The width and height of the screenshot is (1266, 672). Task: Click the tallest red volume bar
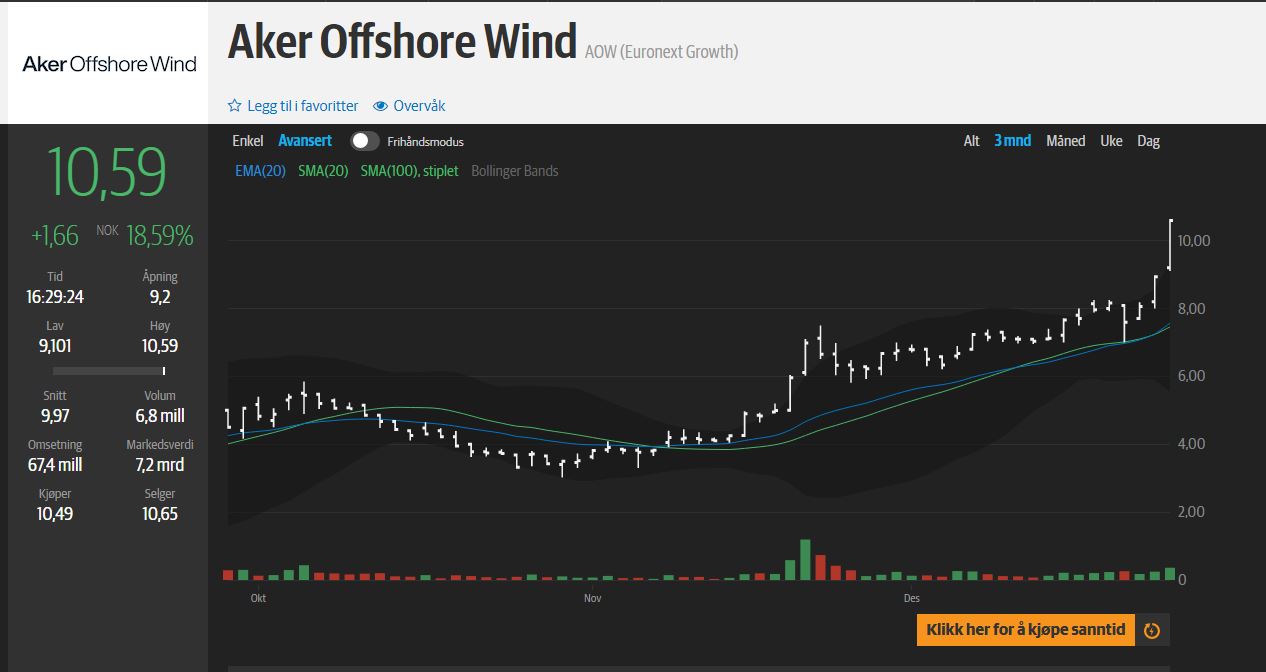pos(820,567)
